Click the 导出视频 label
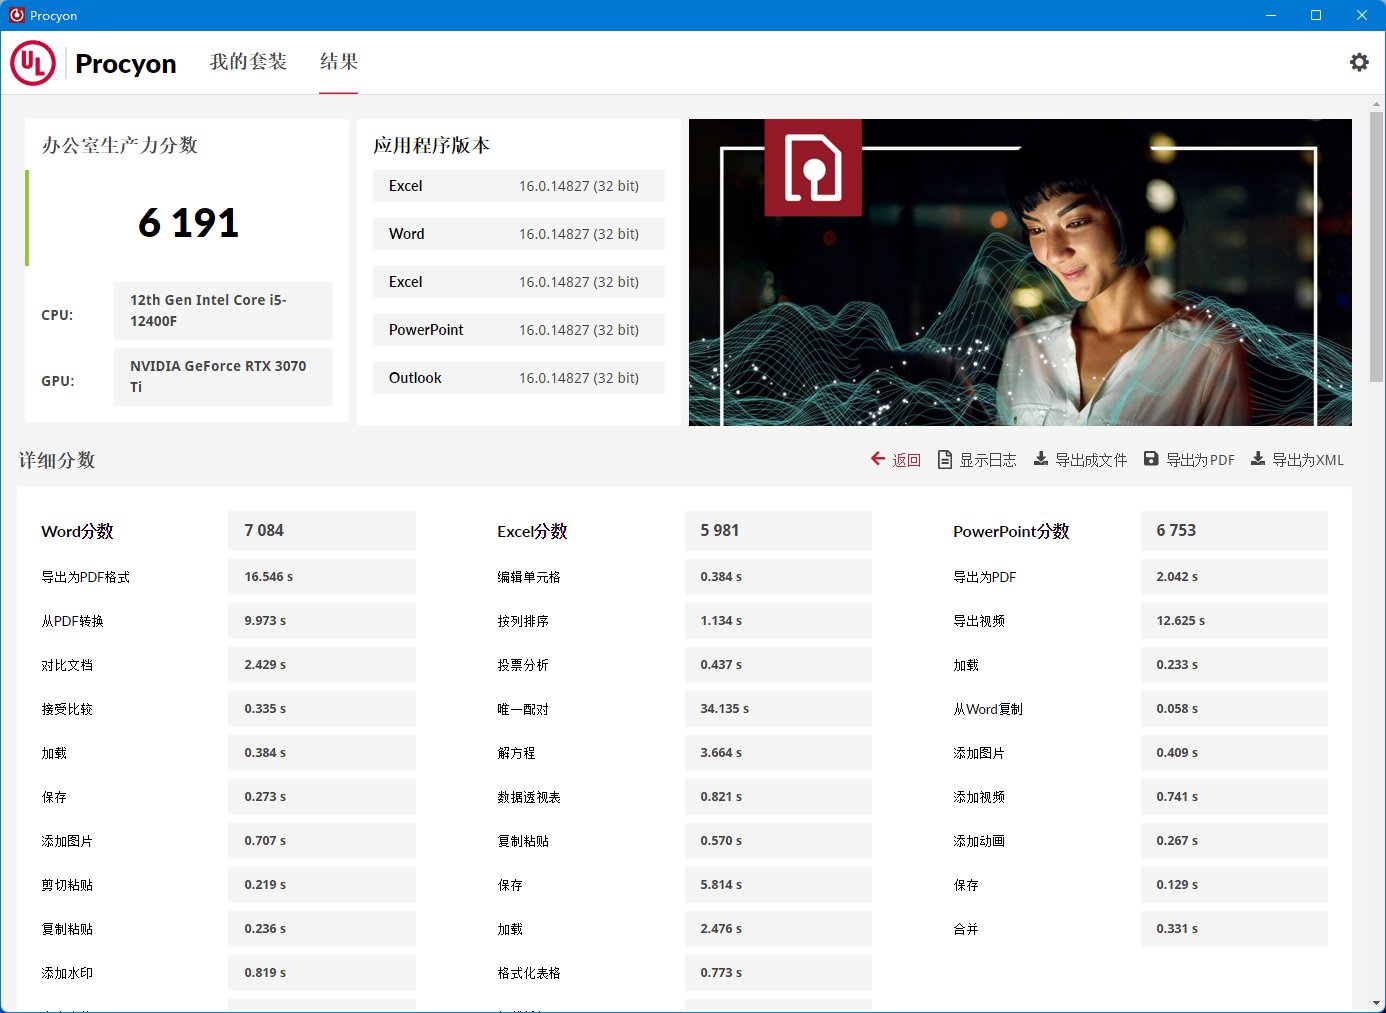The image size is (1386, 1013). 979,621
